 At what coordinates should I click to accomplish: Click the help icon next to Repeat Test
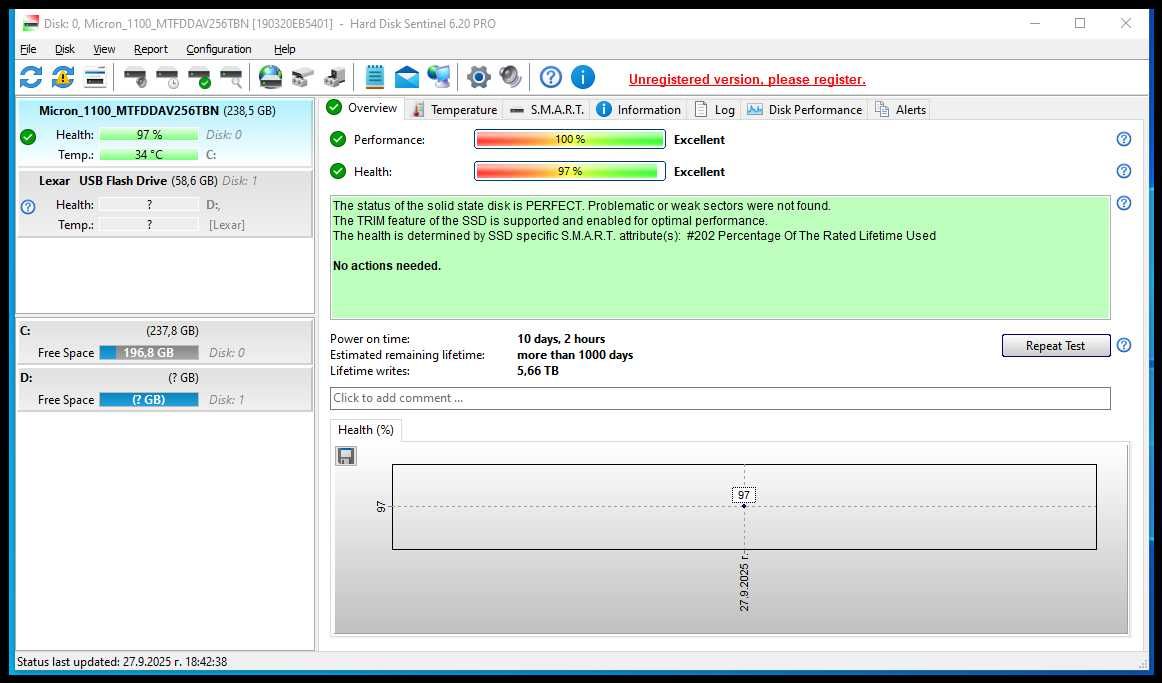1123,345
